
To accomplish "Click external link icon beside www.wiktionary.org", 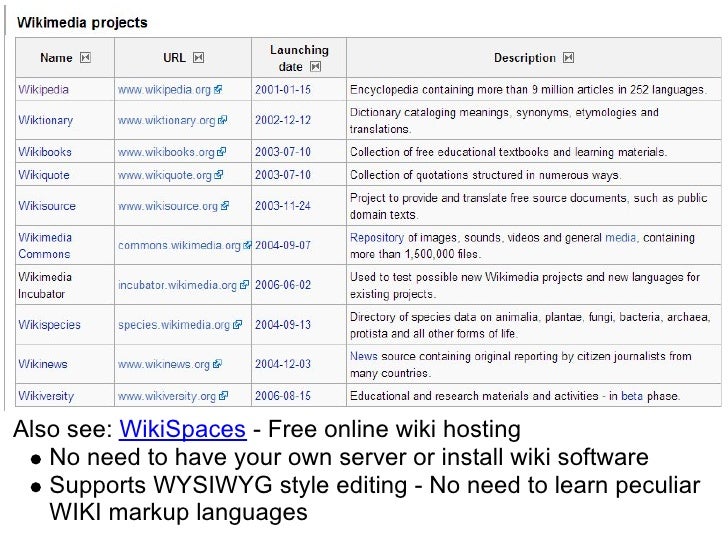I will [222, 120].
